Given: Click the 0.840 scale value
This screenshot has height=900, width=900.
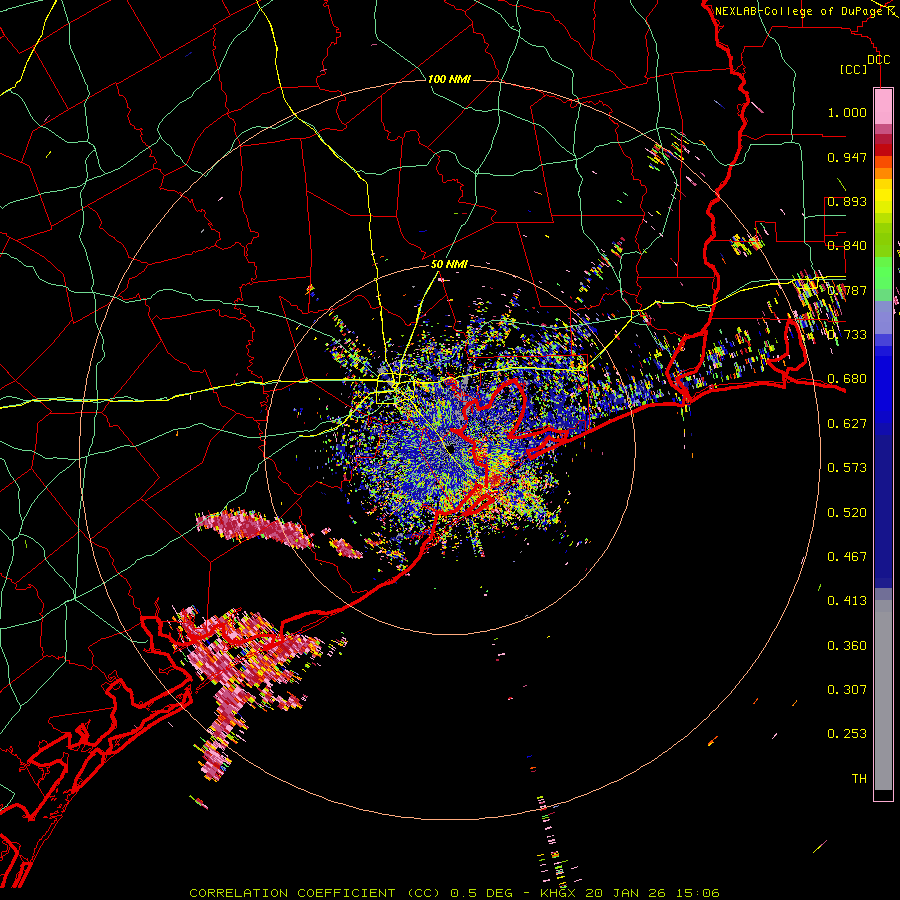Looking at the screenshot, I should 847,246.
